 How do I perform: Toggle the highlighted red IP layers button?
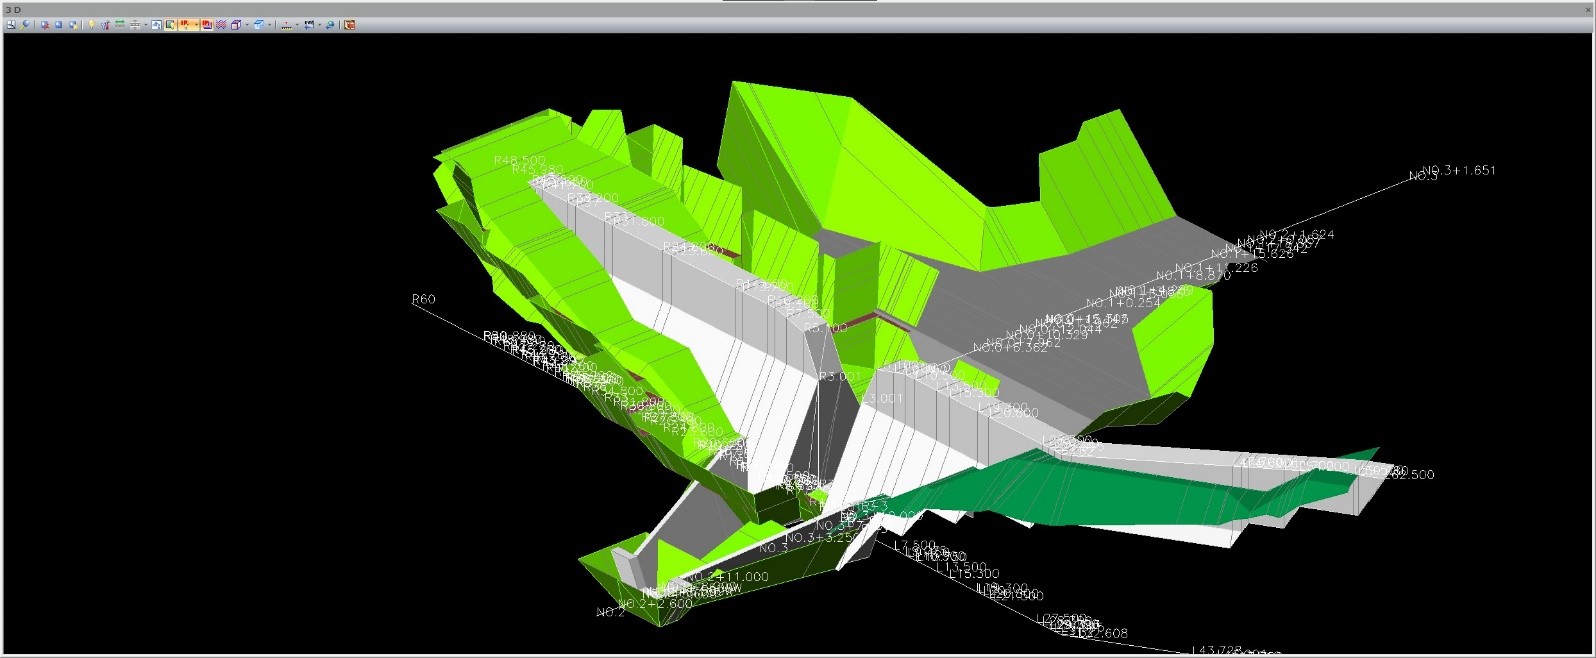click(207, 24)
